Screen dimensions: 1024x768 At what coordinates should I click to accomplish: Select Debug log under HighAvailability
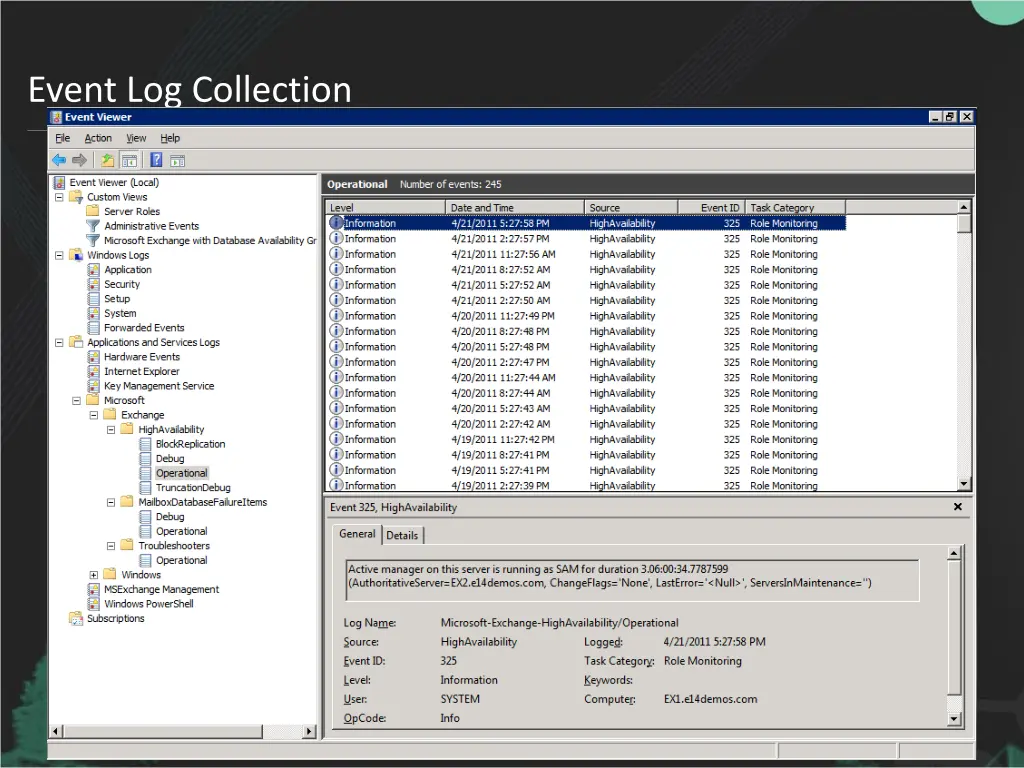point(170,458)
